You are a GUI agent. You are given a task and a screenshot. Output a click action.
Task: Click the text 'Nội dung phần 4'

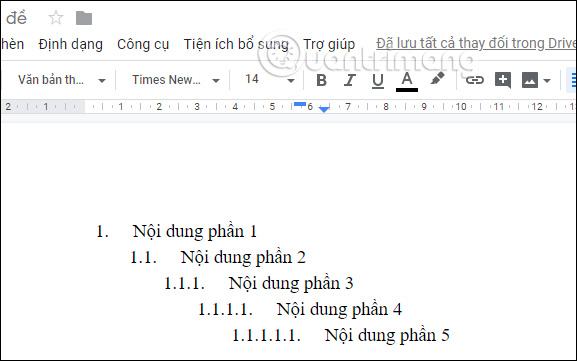tap(339, 309)
